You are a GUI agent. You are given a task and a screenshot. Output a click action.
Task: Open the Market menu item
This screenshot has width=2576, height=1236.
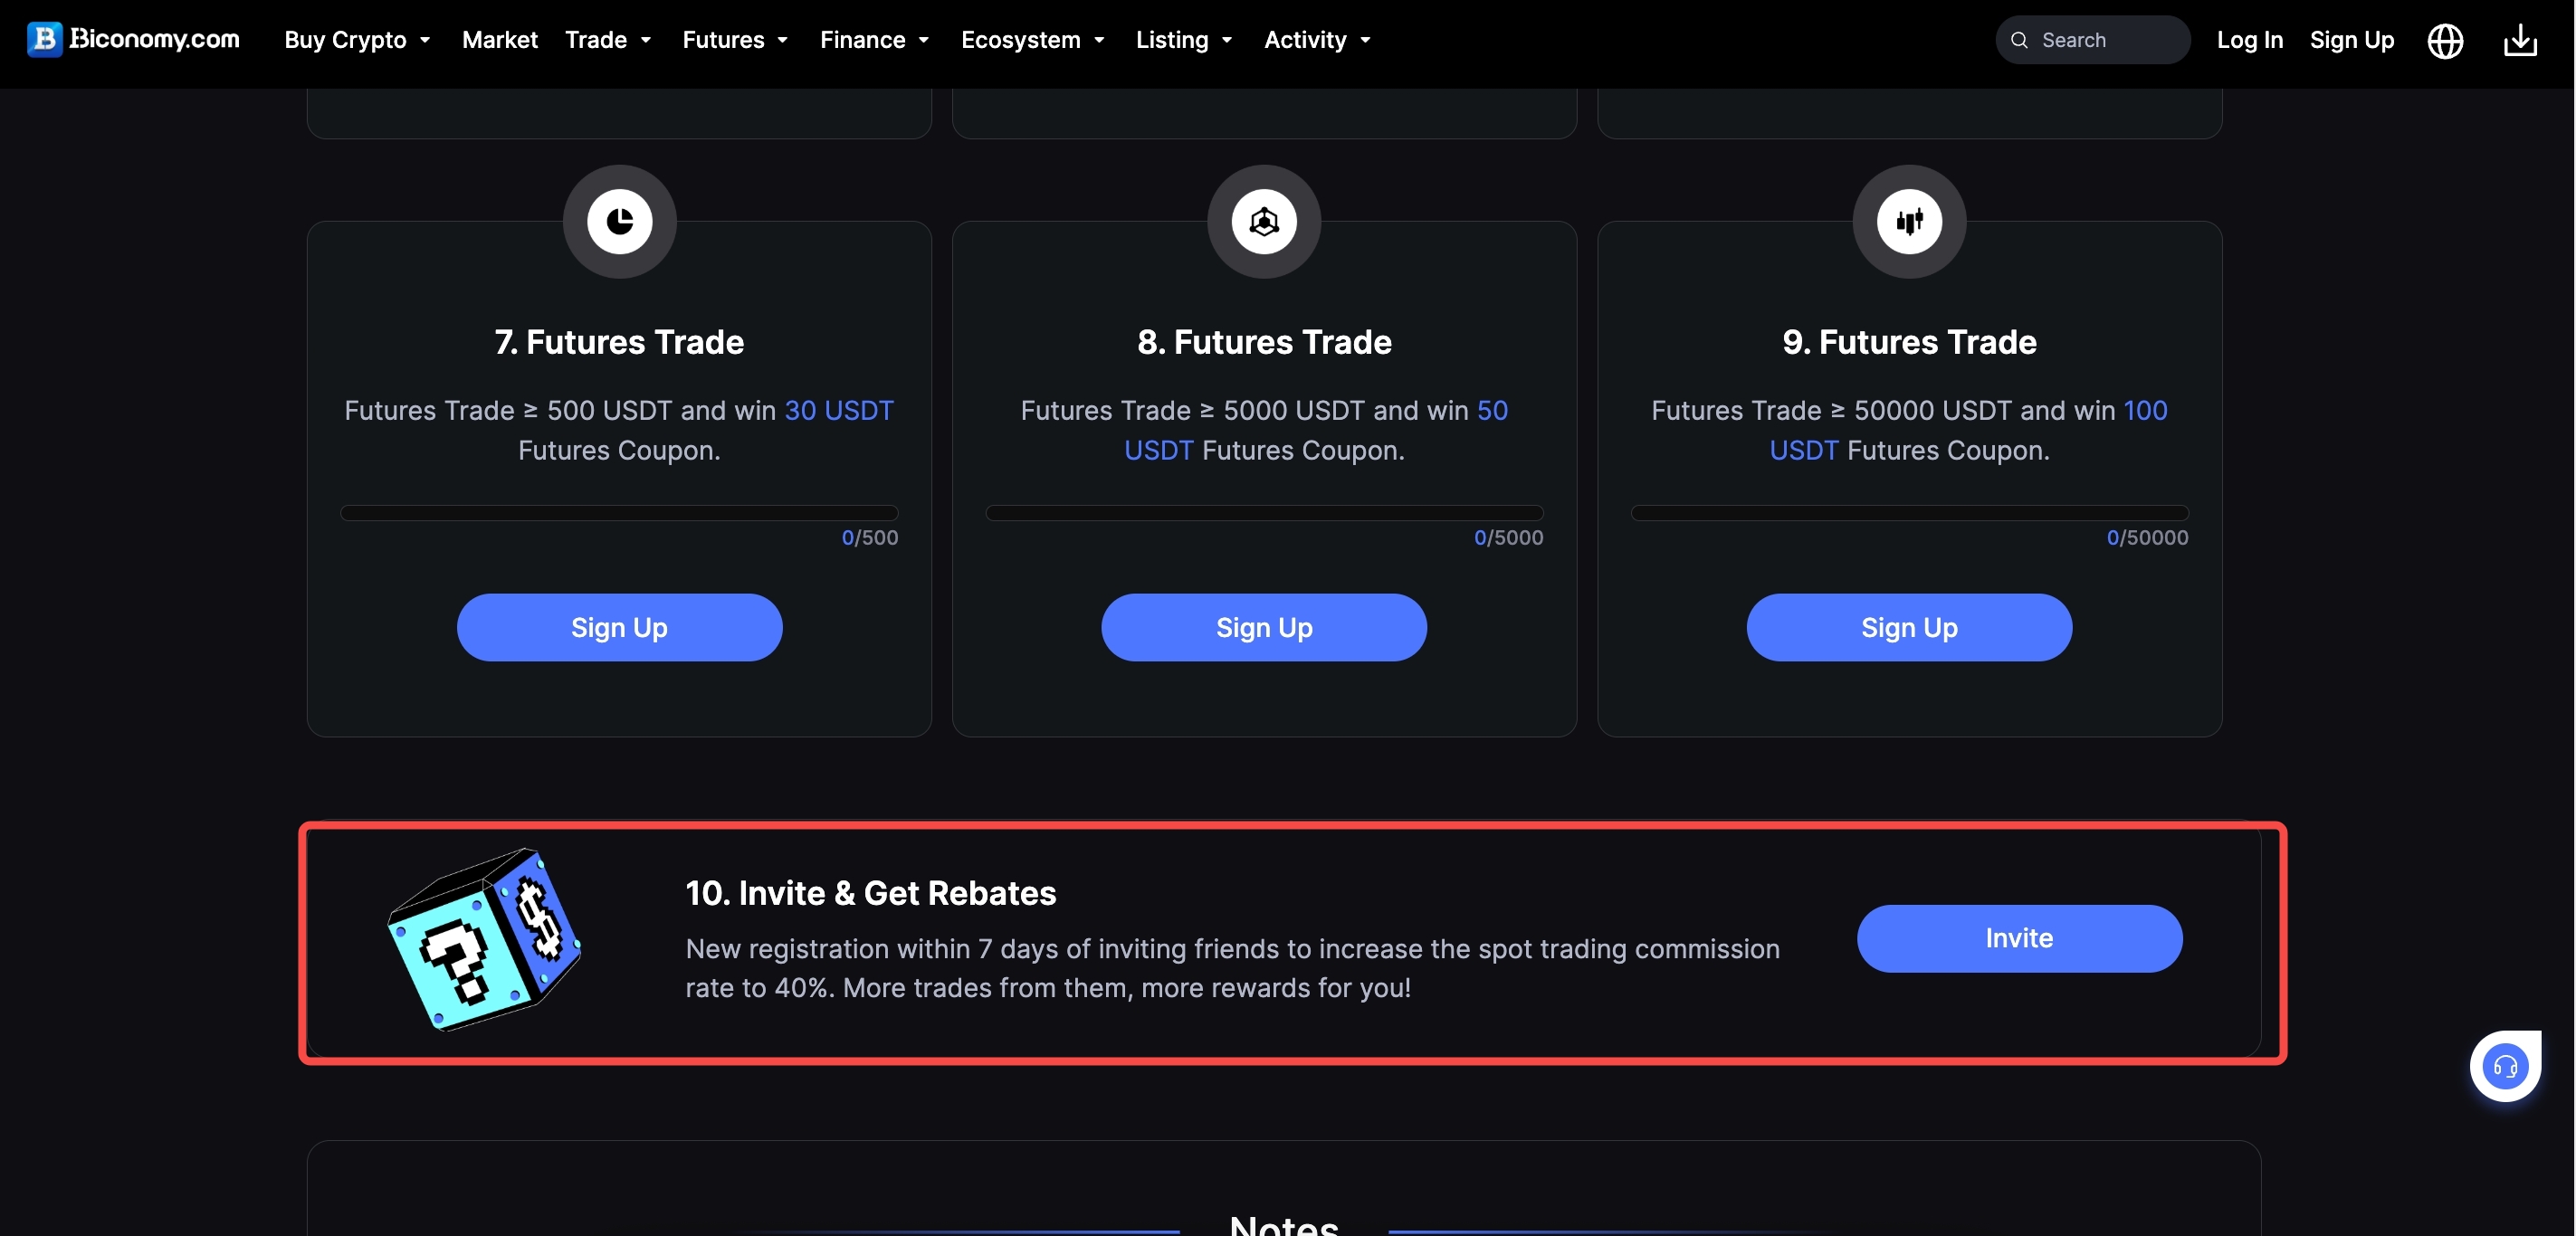coord(500,40)
